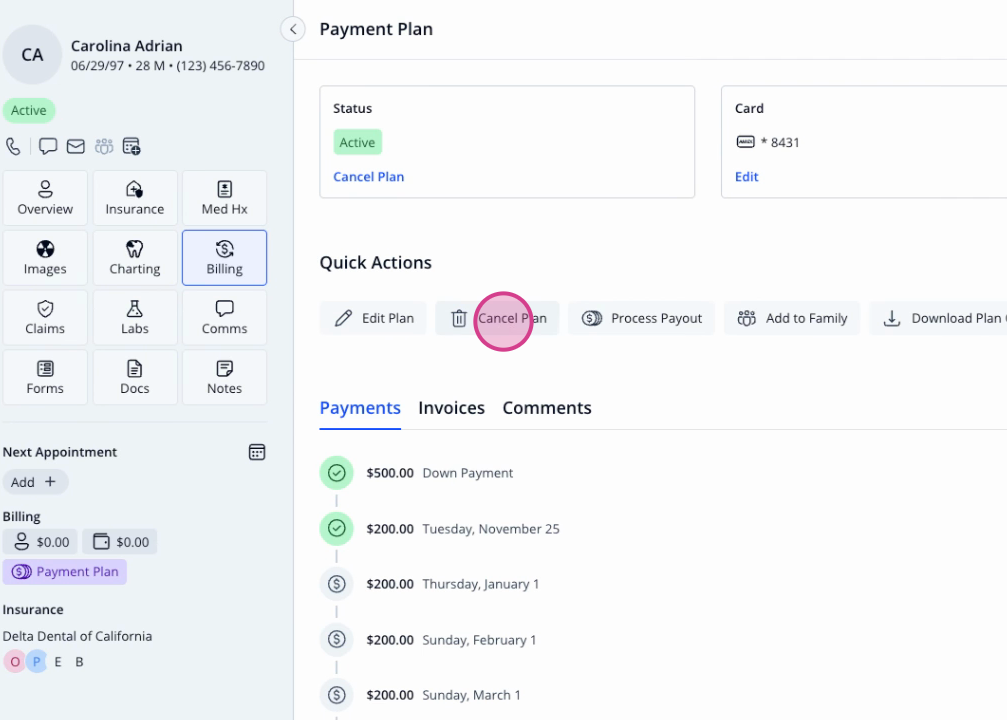Open the purple Payment Plan chip
The width and height of the screenshot is (1007, 720).
[x=65, y=572]
